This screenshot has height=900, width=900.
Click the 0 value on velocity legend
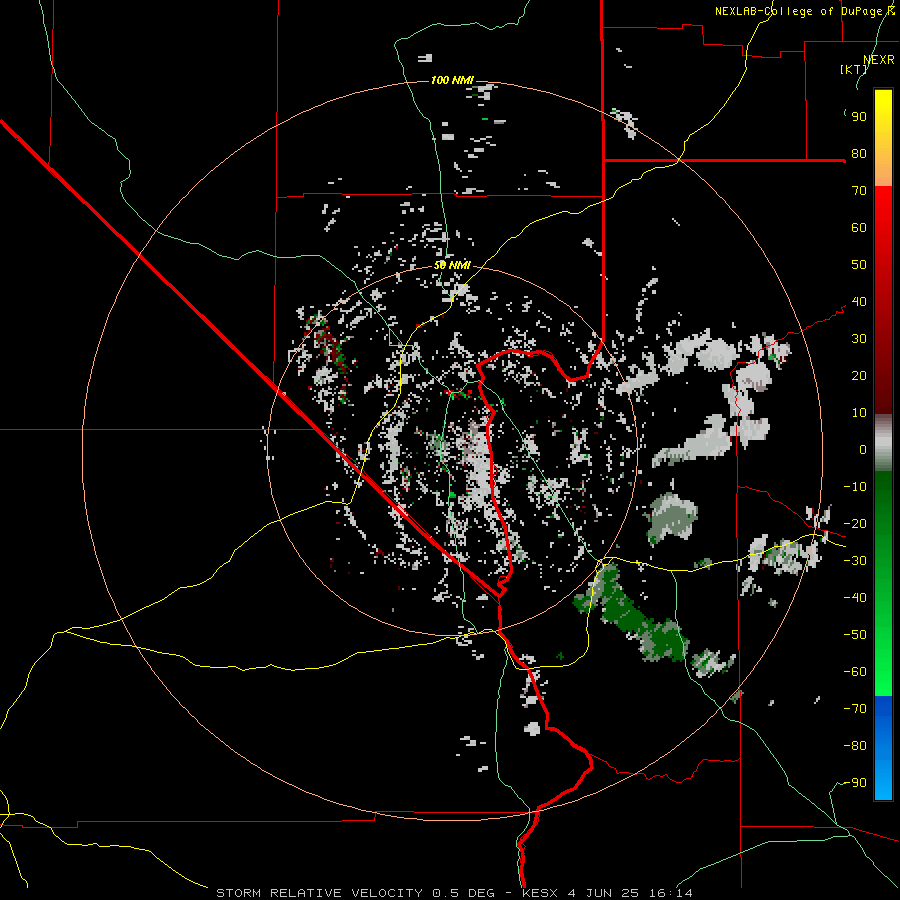(863, 450)
